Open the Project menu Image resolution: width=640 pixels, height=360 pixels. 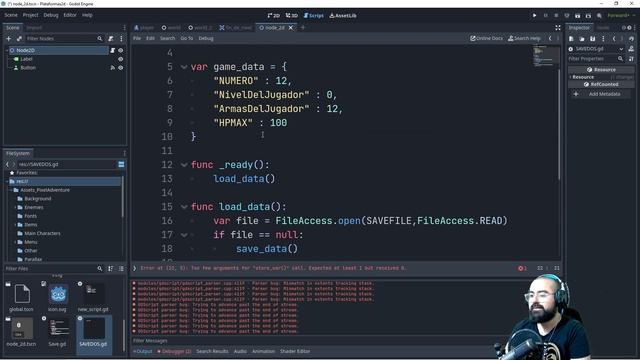(30, 15)
